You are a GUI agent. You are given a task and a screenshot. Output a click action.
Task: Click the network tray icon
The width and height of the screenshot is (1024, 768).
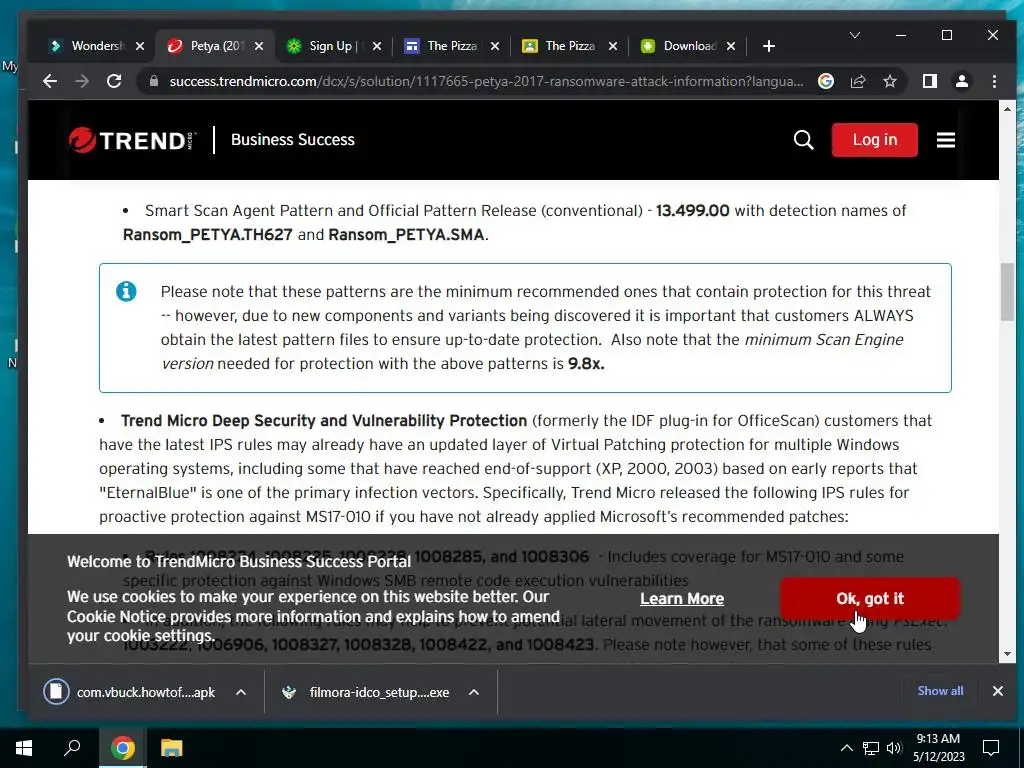(871, 748)
